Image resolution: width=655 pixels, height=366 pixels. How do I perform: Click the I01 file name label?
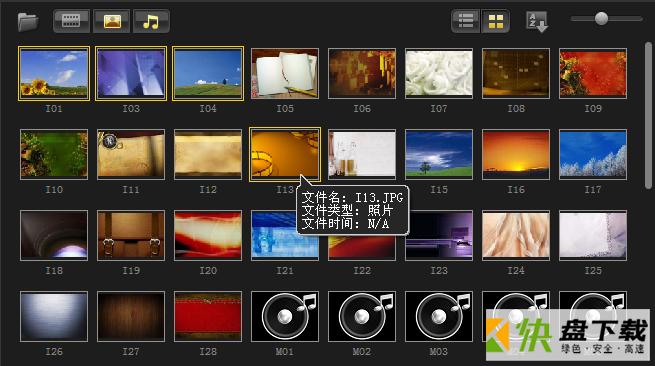(x=54, y=109)
